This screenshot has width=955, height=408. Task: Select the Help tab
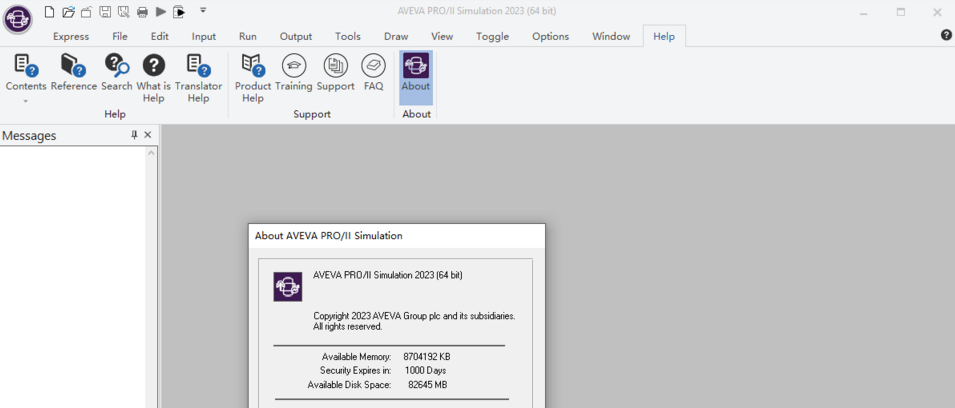click(x=664, y=37)
